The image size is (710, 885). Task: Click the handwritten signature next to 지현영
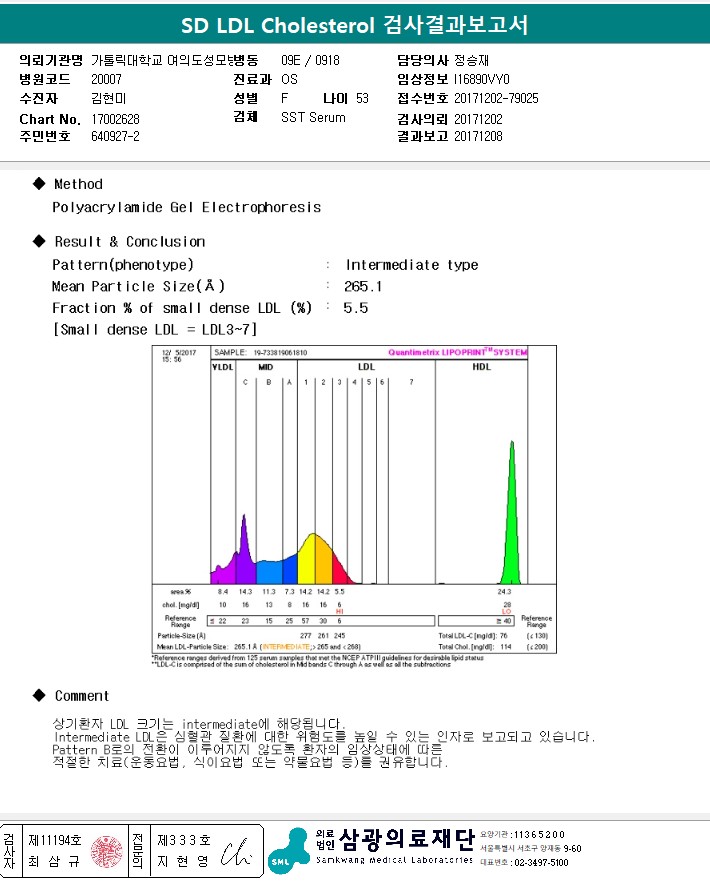(236, 852)
